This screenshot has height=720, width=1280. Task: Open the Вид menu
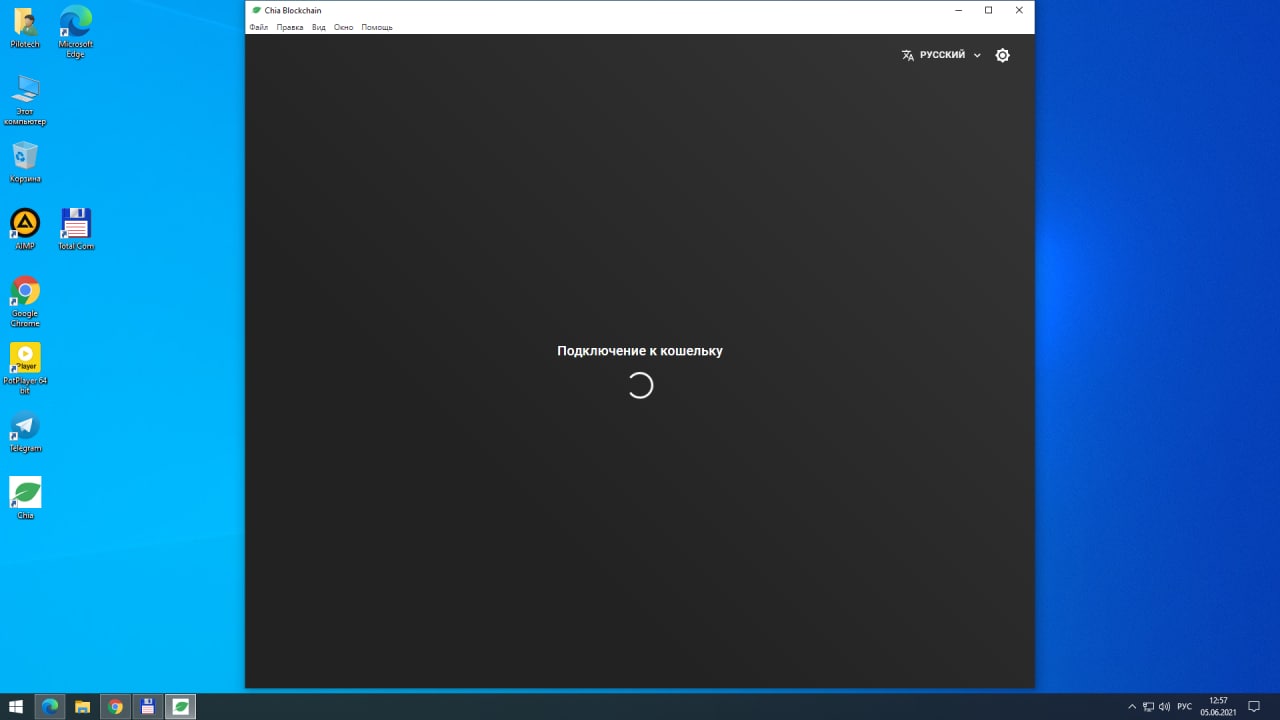(x=318, y=27)
